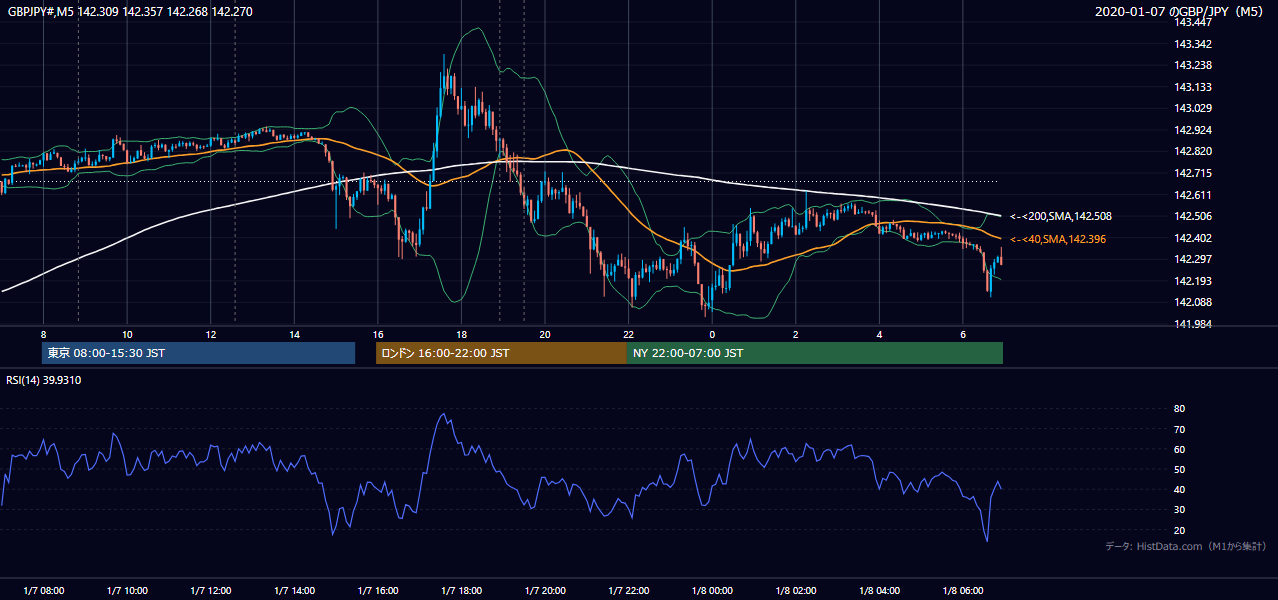Click the 142.297 price axis value
The image size is (1278, 600).
click(1194, 259)
